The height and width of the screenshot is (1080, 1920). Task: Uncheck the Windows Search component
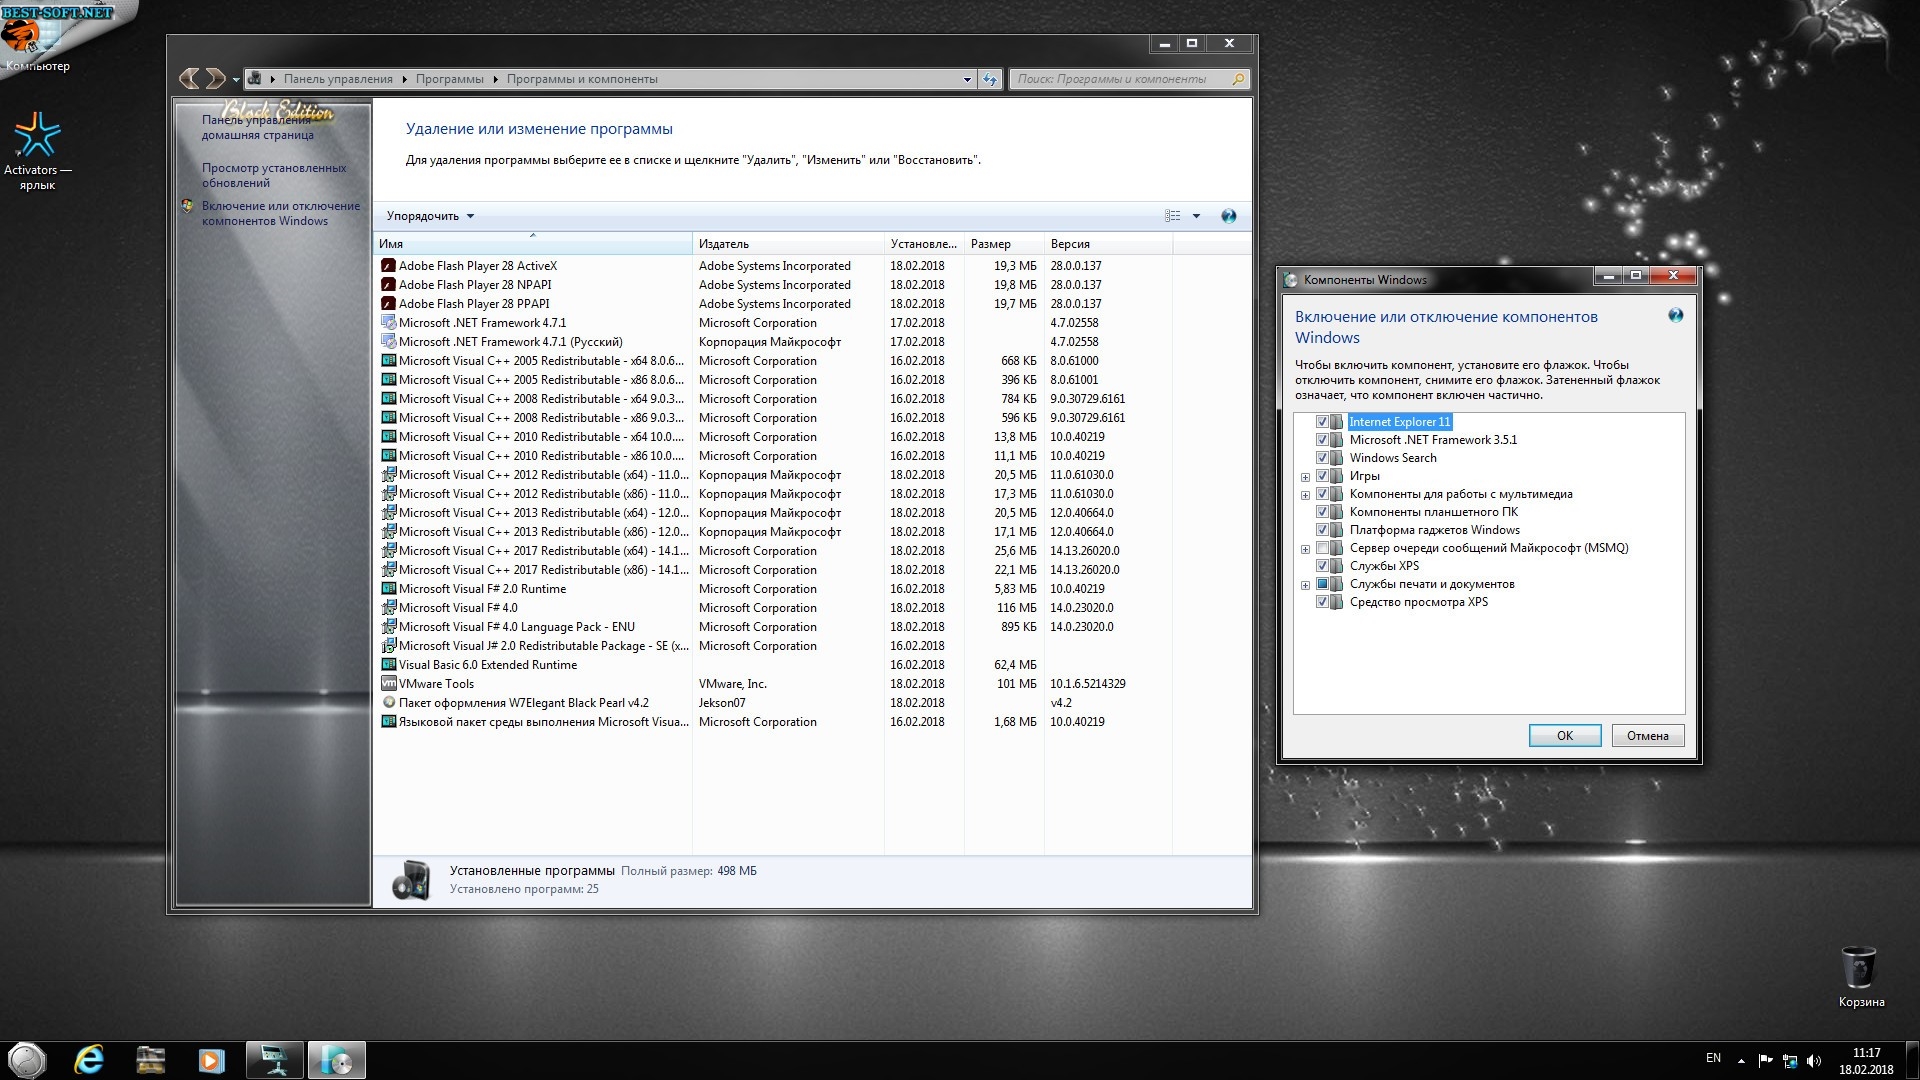pos(1322,458)
